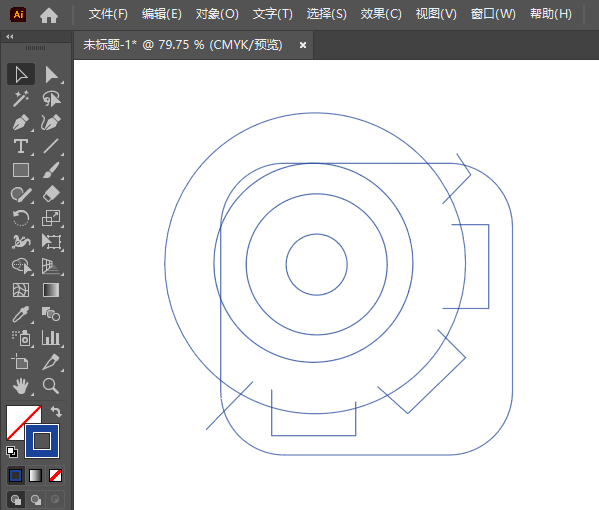
Task: Close the 未标题-1 document tab
Action: pos(303,45)
